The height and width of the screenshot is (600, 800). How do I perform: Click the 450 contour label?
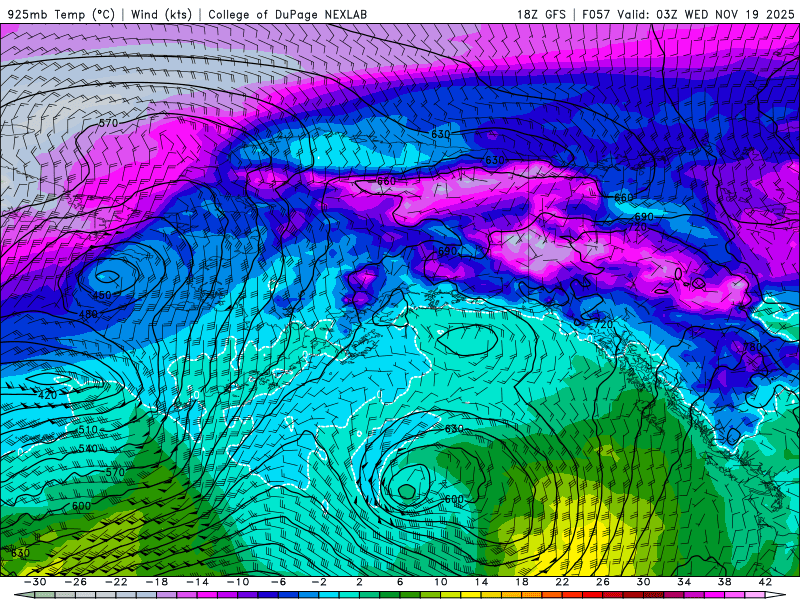click(102, 295)
